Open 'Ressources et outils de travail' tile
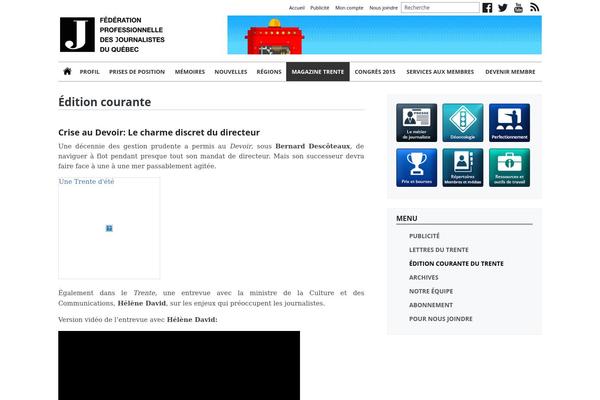The image size is (600, 400). point(509,168)
